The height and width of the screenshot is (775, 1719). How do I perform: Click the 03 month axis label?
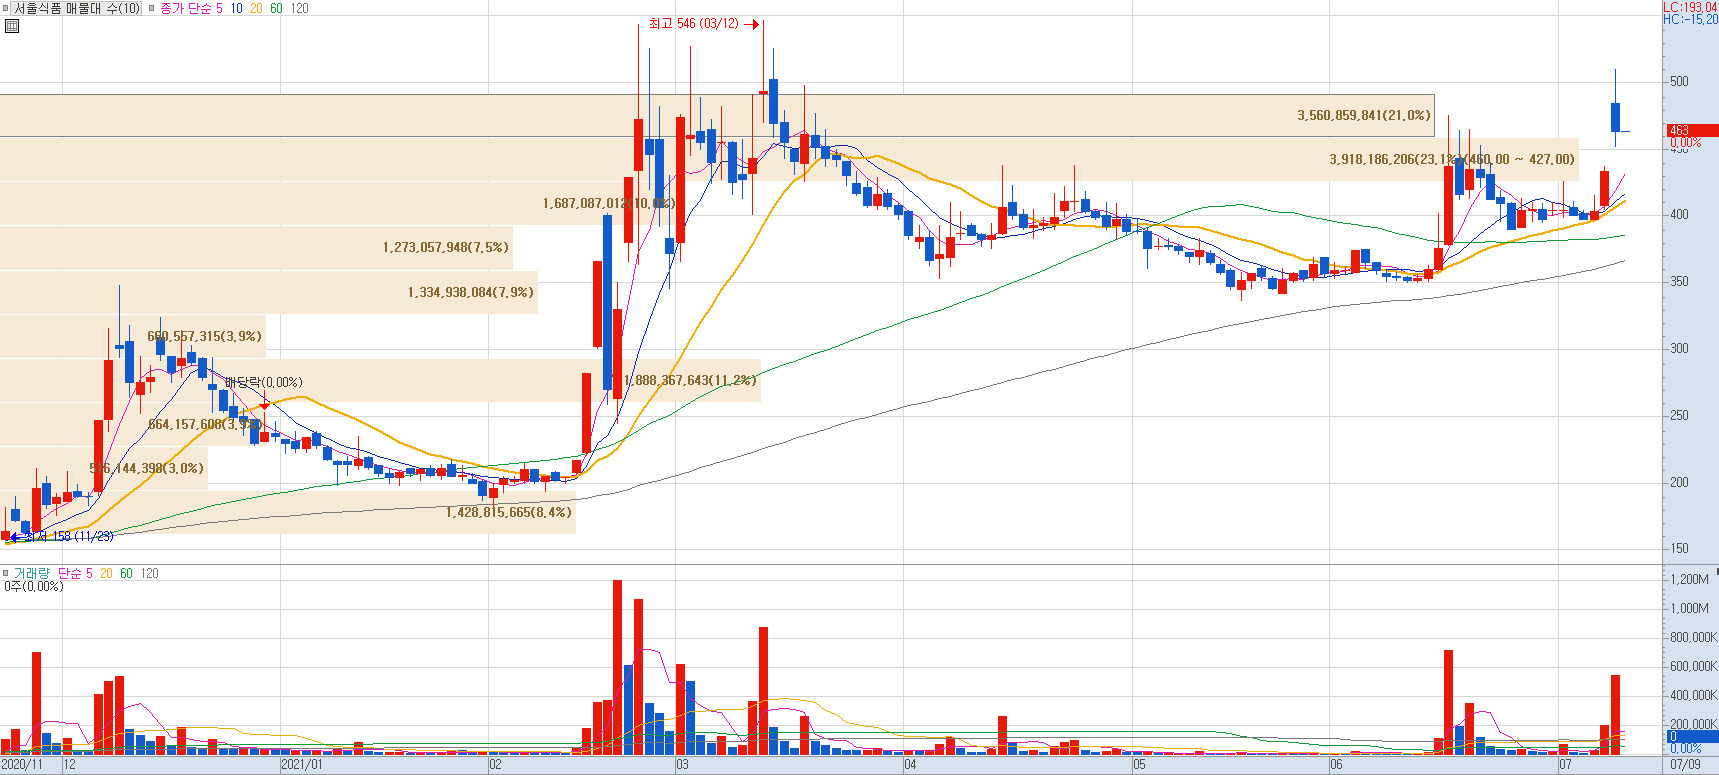[682, 765]
